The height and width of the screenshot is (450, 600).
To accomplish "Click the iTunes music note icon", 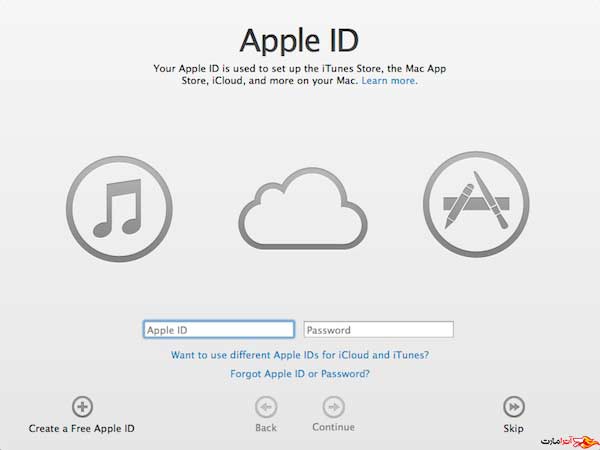I will coord(119,209).
